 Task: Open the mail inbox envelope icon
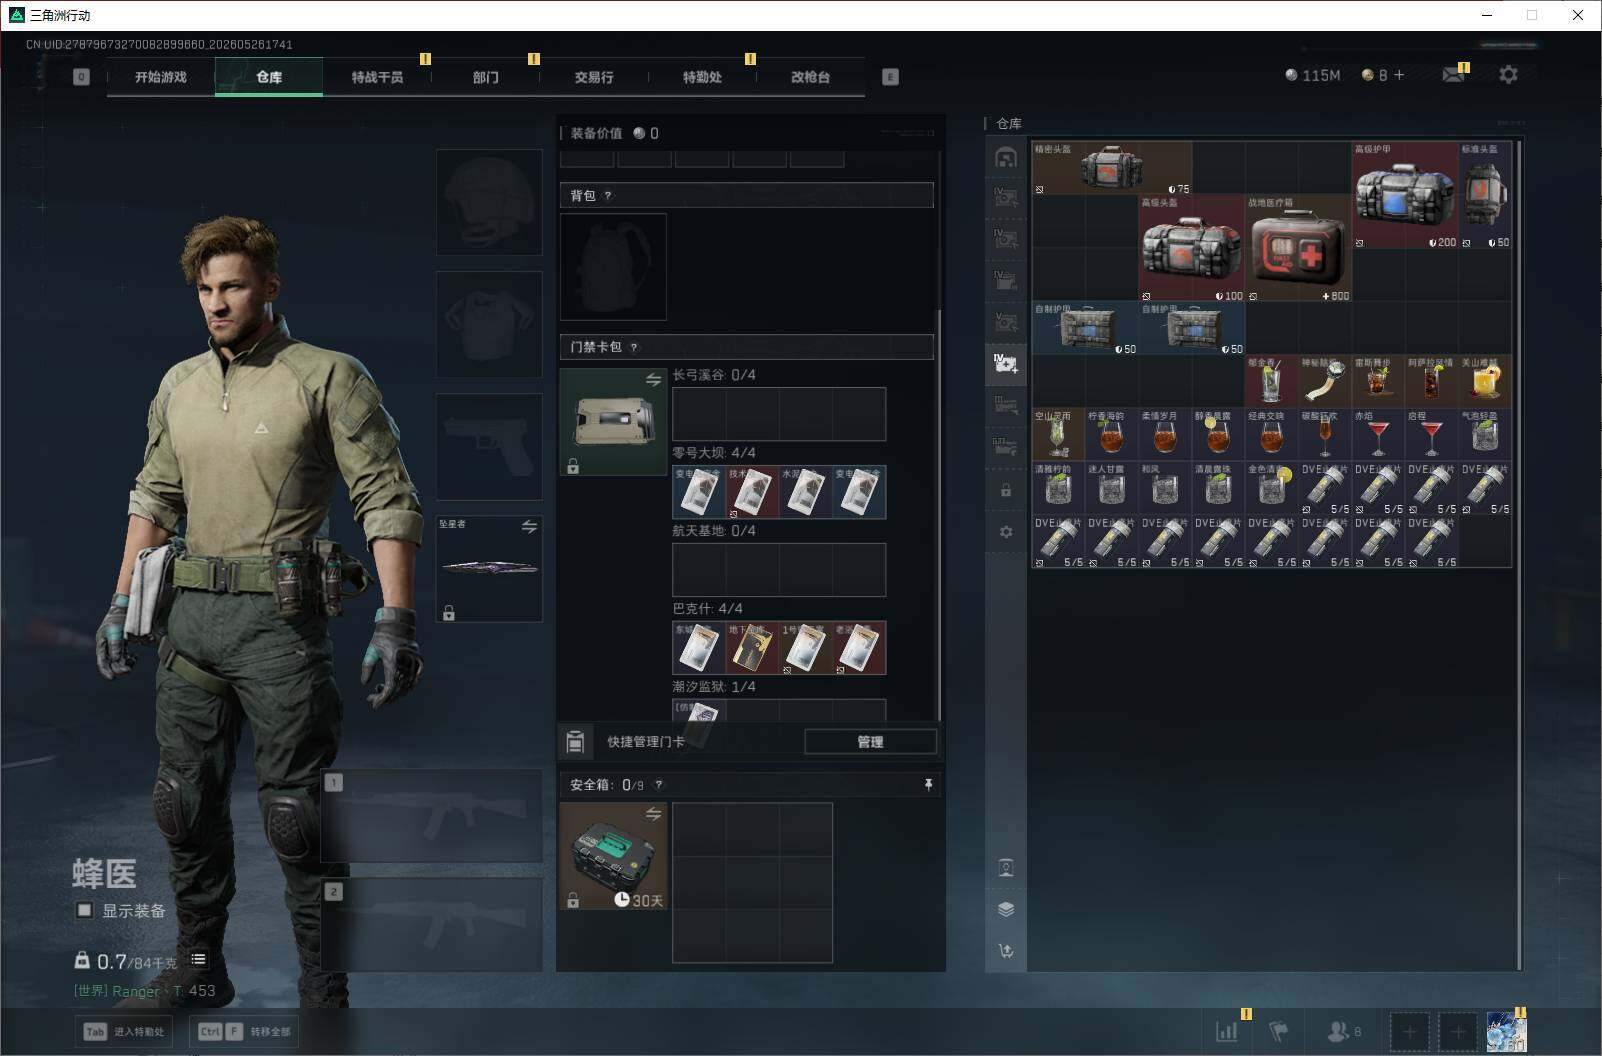click(1453, 75)
